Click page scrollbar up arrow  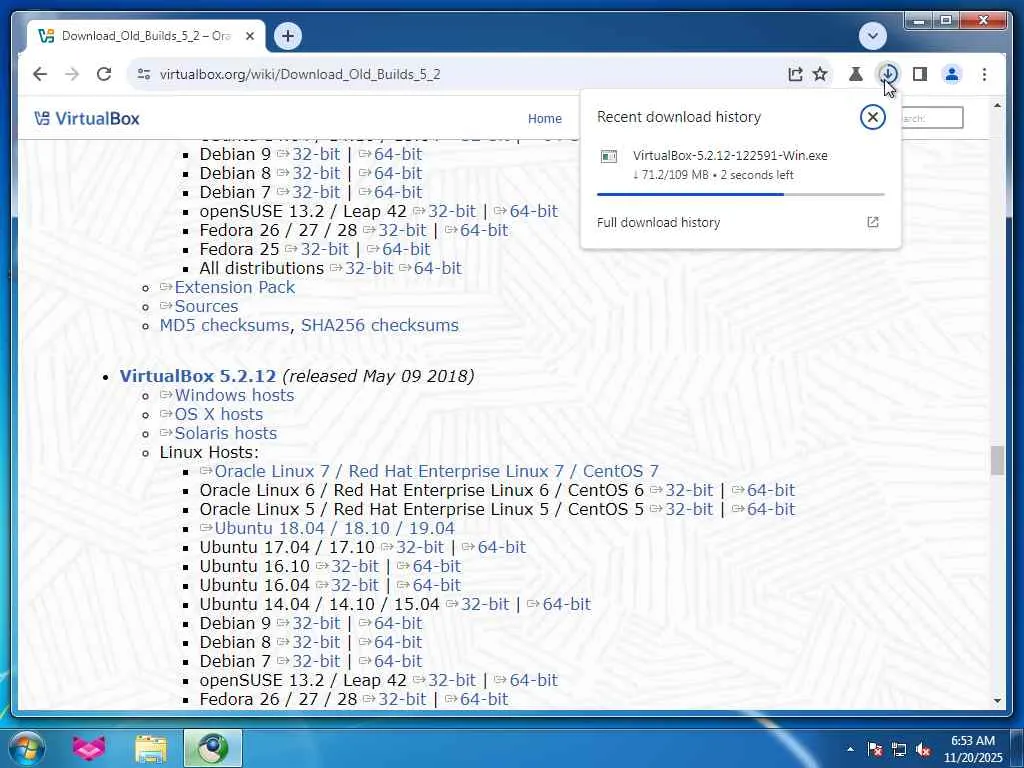[x=997, y=105]
